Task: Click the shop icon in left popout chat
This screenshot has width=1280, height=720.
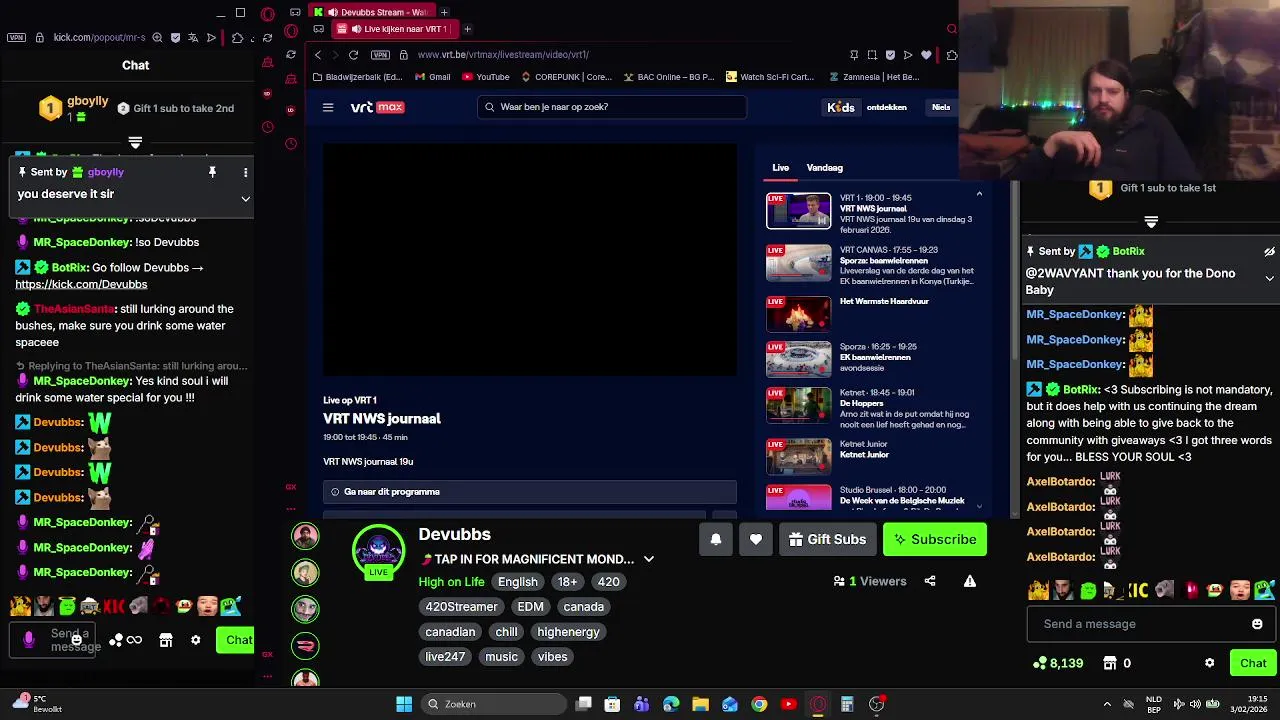Action: click(166, 640)
